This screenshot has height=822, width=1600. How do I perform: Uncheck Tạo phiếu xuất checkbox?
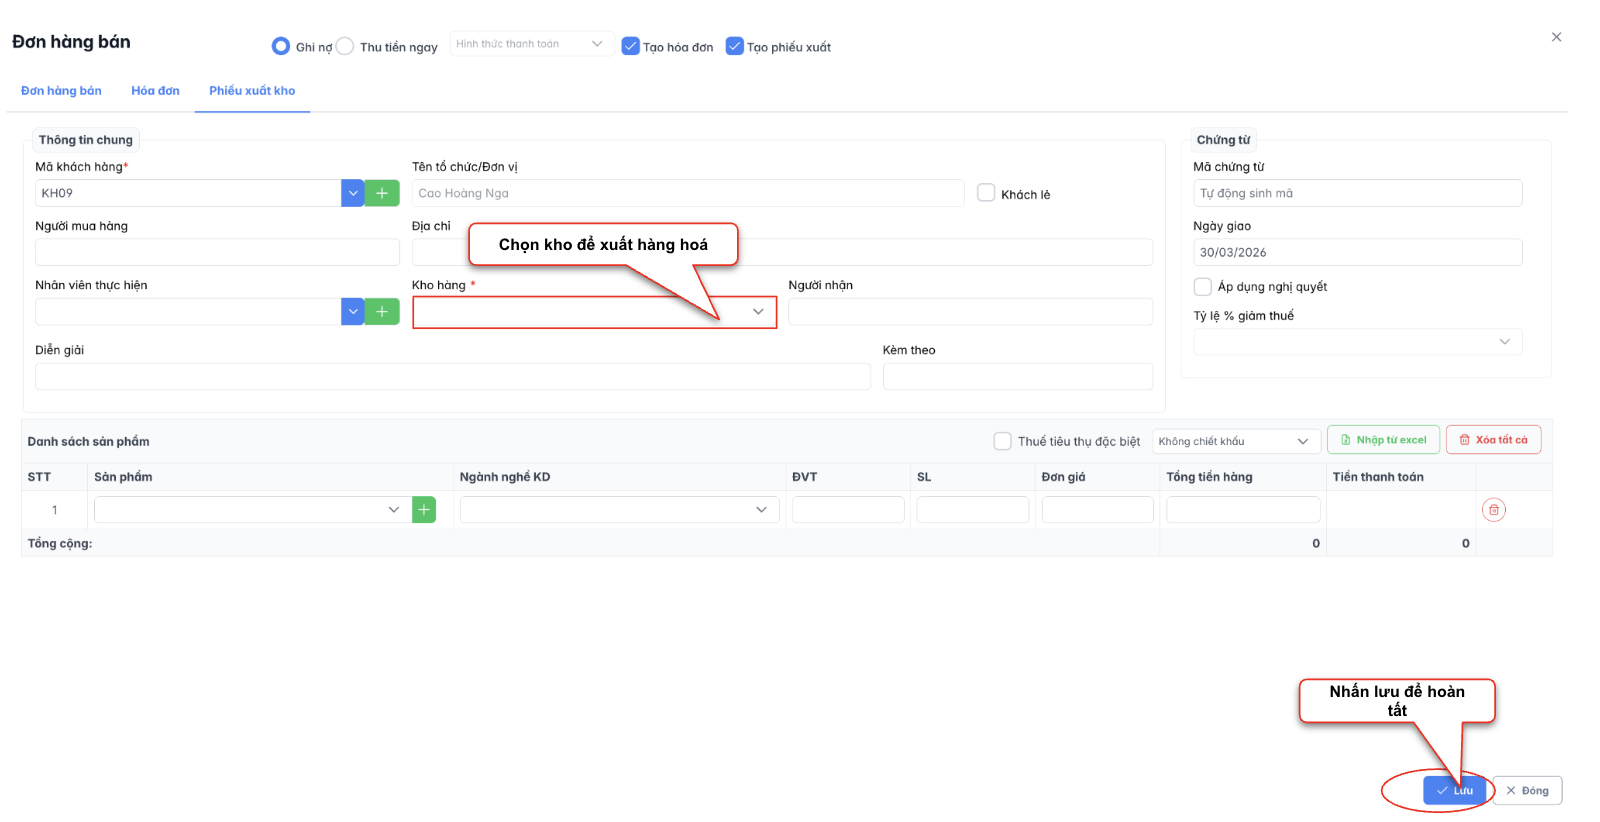pos(735,46)
